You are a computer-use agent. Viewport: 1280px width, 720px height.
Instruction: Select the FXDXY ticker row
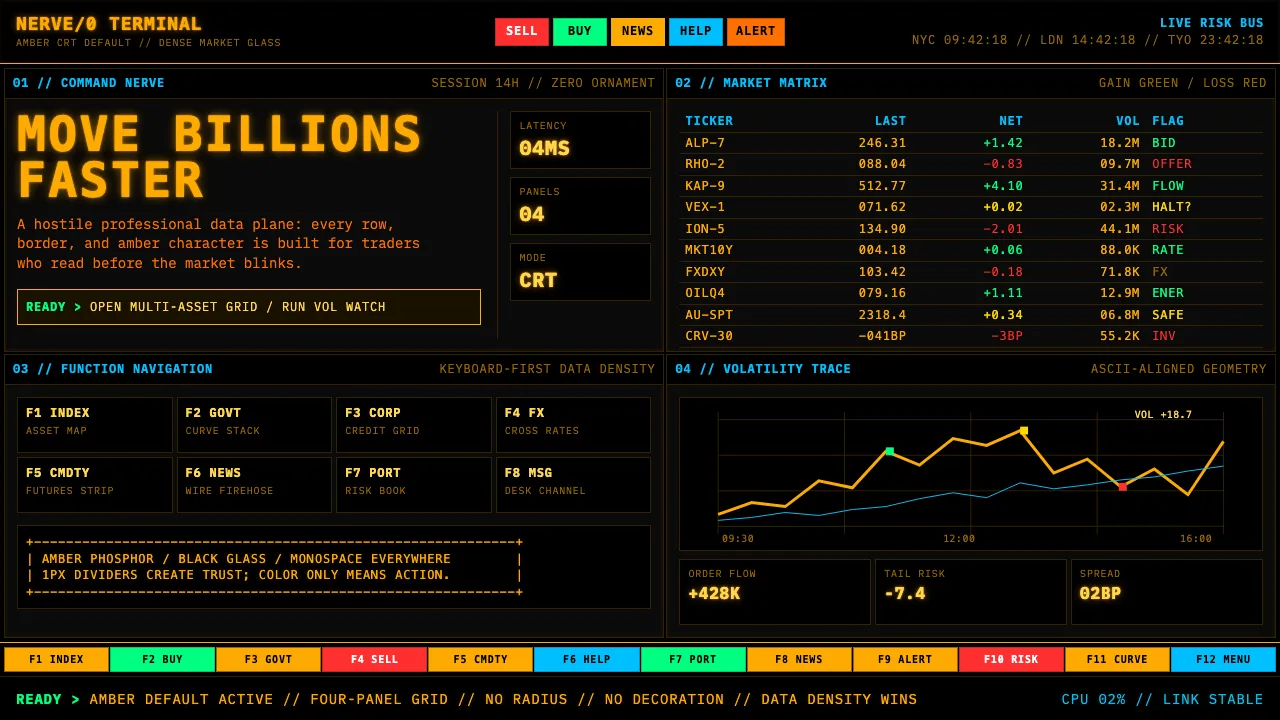(x=971, y=272)
